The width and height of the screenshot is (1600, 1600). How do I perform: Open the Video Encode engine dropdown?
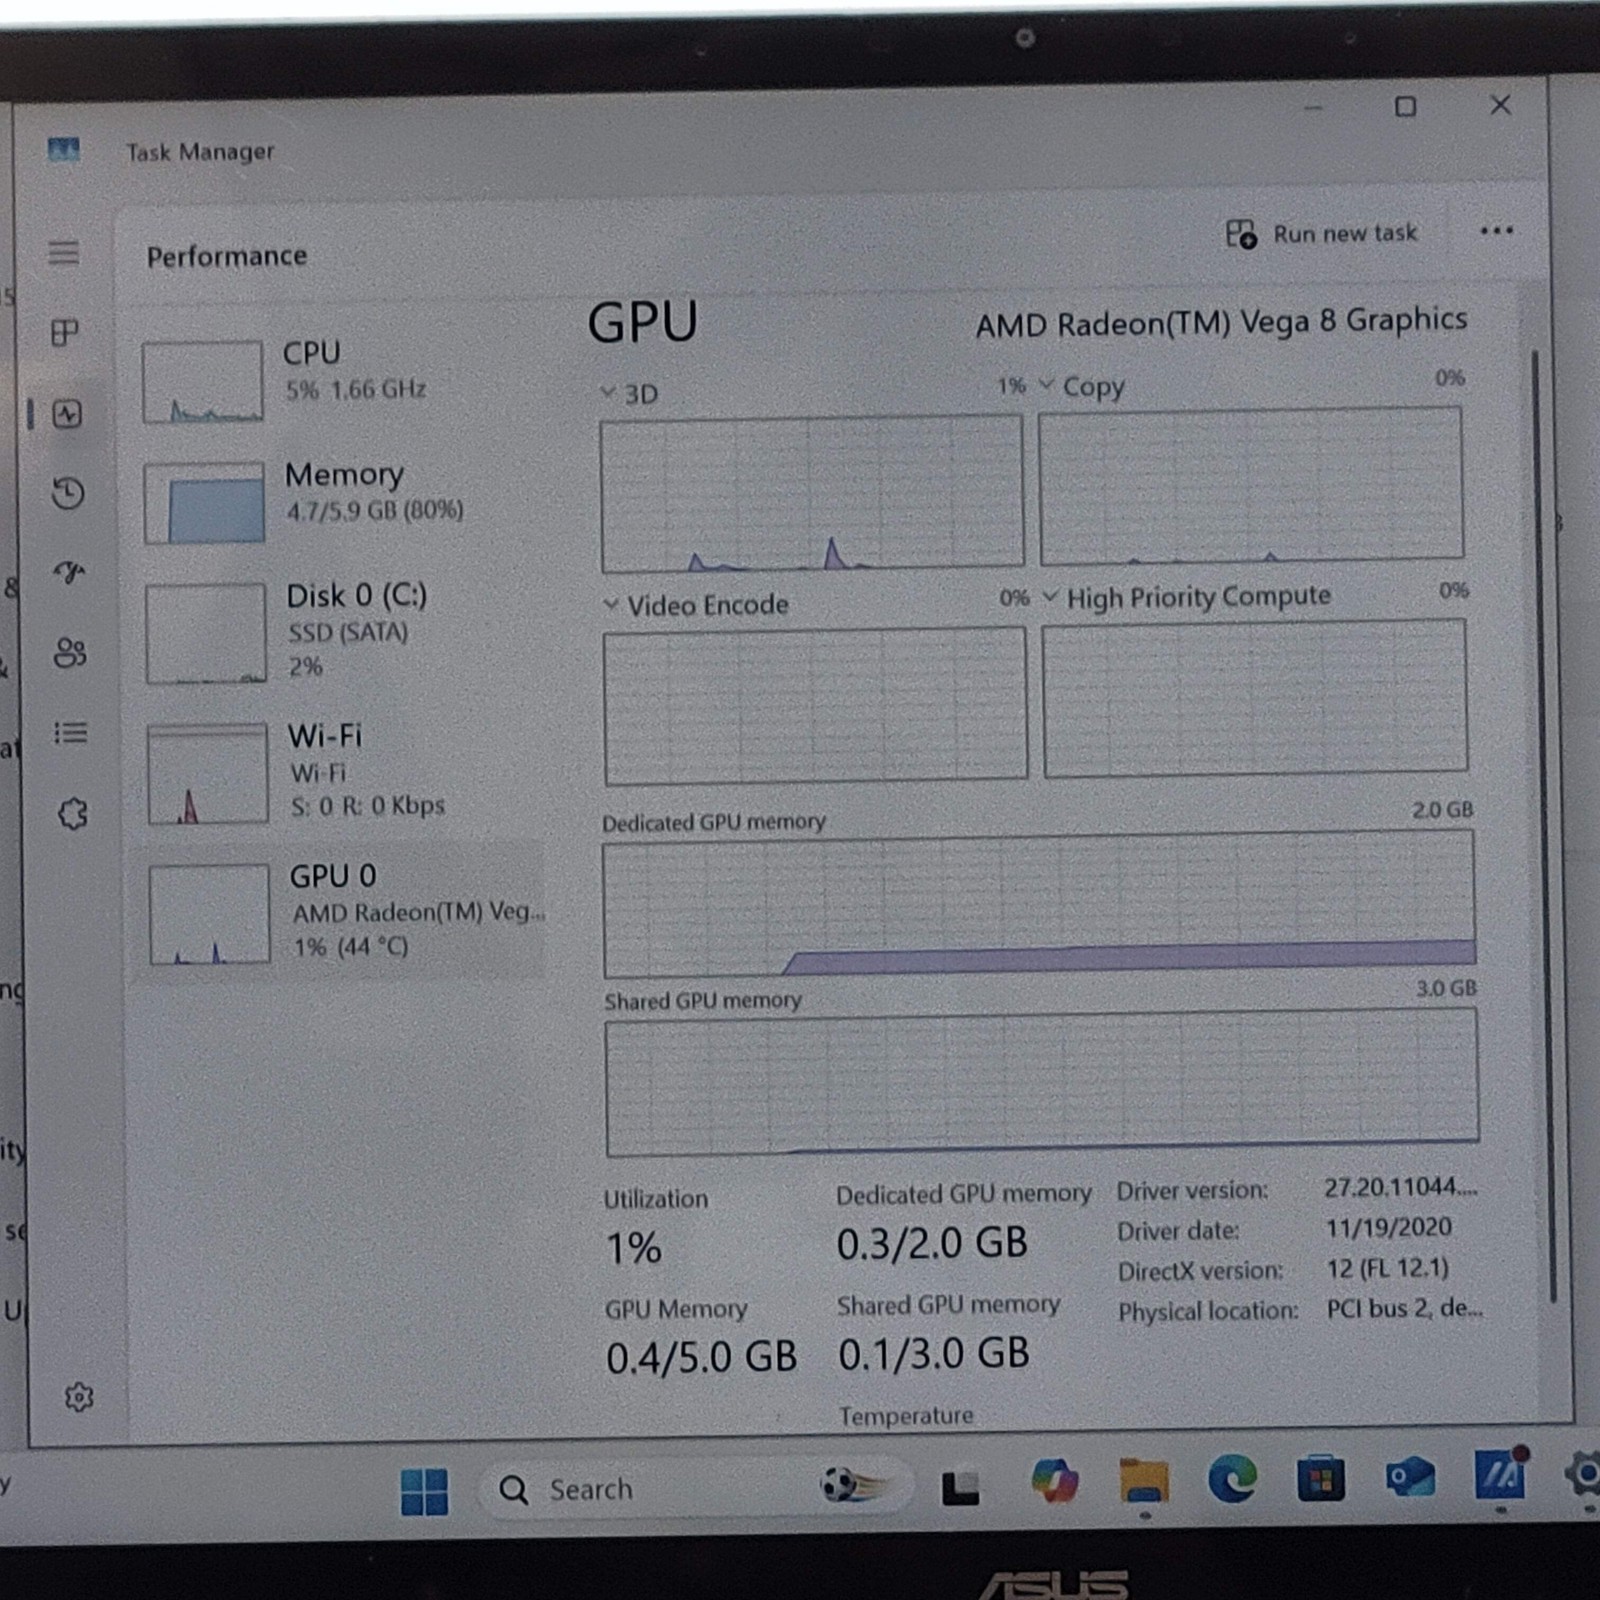pyautogui.click(x=611, y=604)
